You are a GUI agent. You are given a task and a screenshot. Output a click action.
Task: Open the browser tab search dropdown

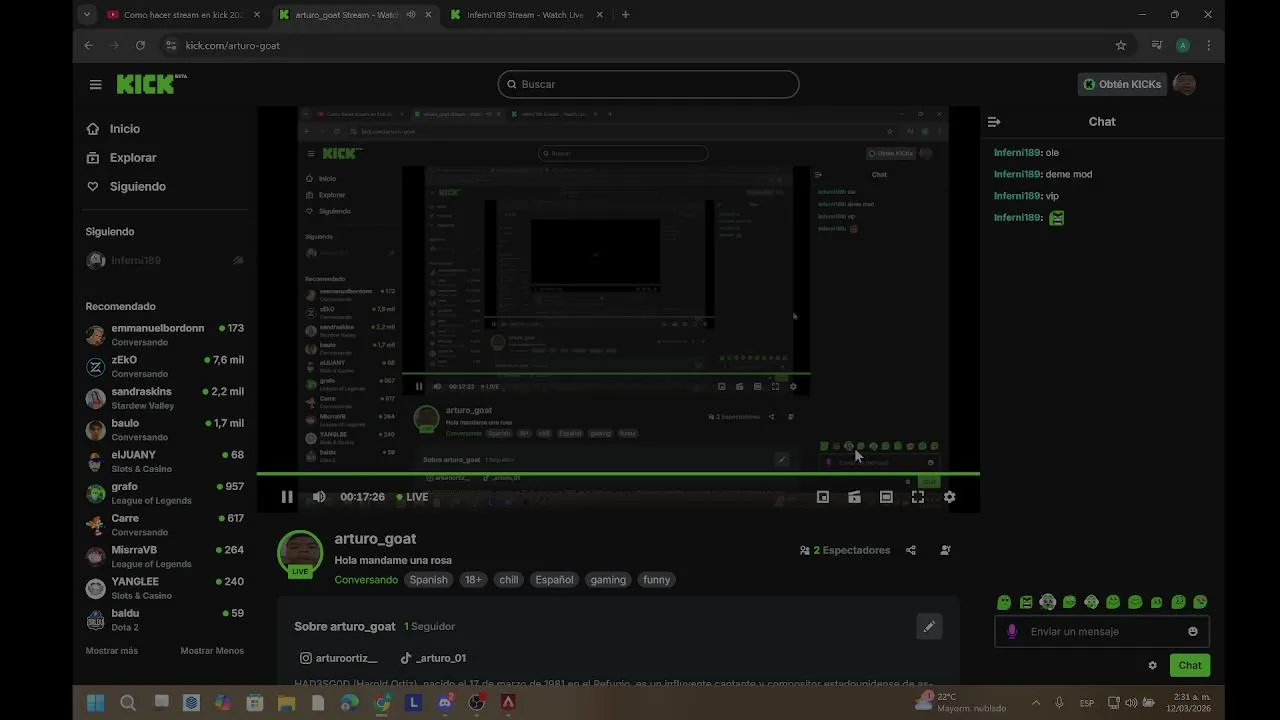[x=87, y=15]
